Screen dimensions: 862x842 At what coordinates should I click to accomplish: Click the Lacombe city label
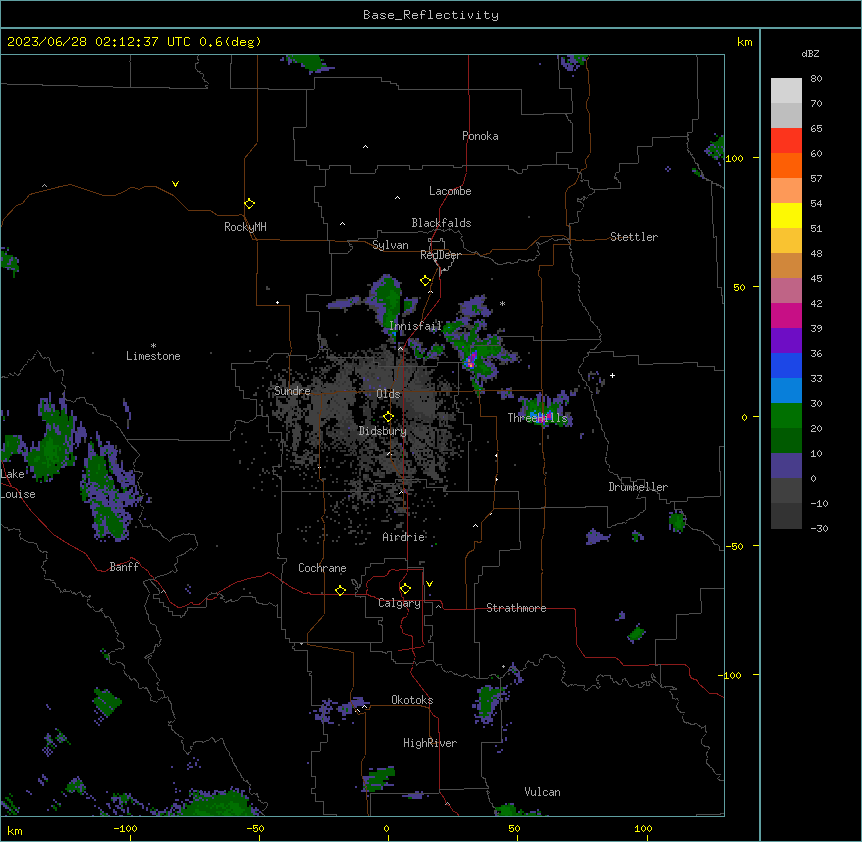[450, 191]
